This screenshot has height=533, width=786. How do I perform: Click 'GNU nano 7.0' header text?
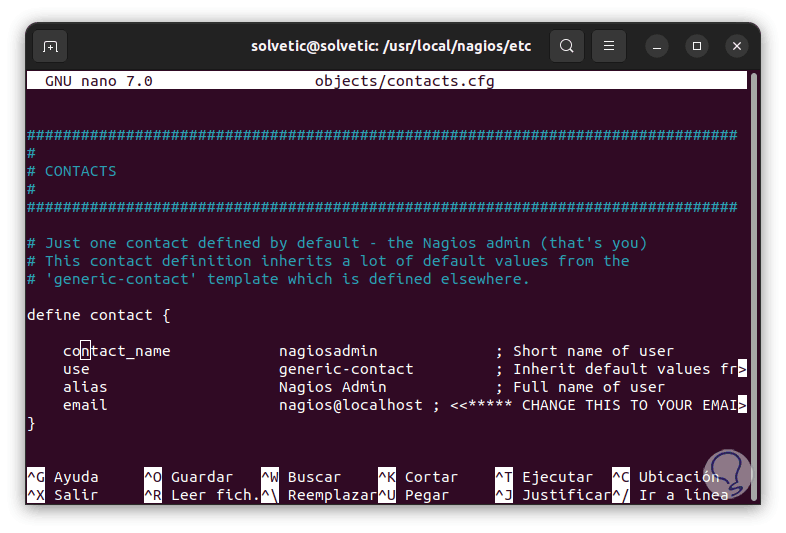pyautogui.click(x=99, y=81)
